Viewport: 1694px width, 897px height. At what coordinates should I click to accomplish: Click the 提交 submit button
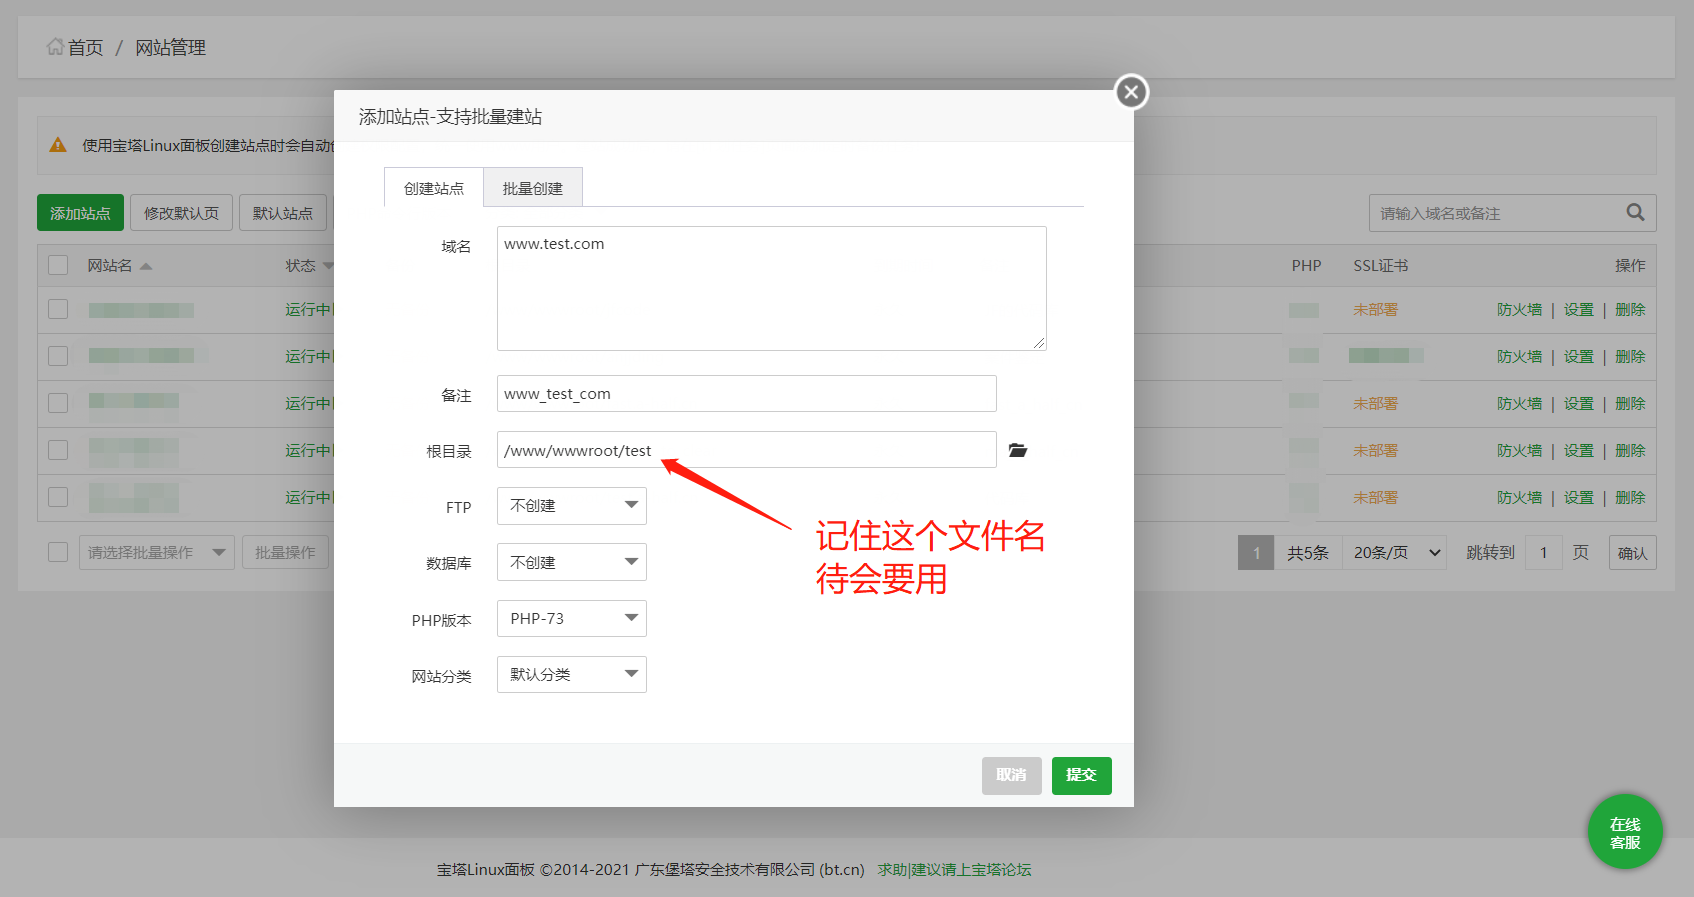pos(1081,775)
